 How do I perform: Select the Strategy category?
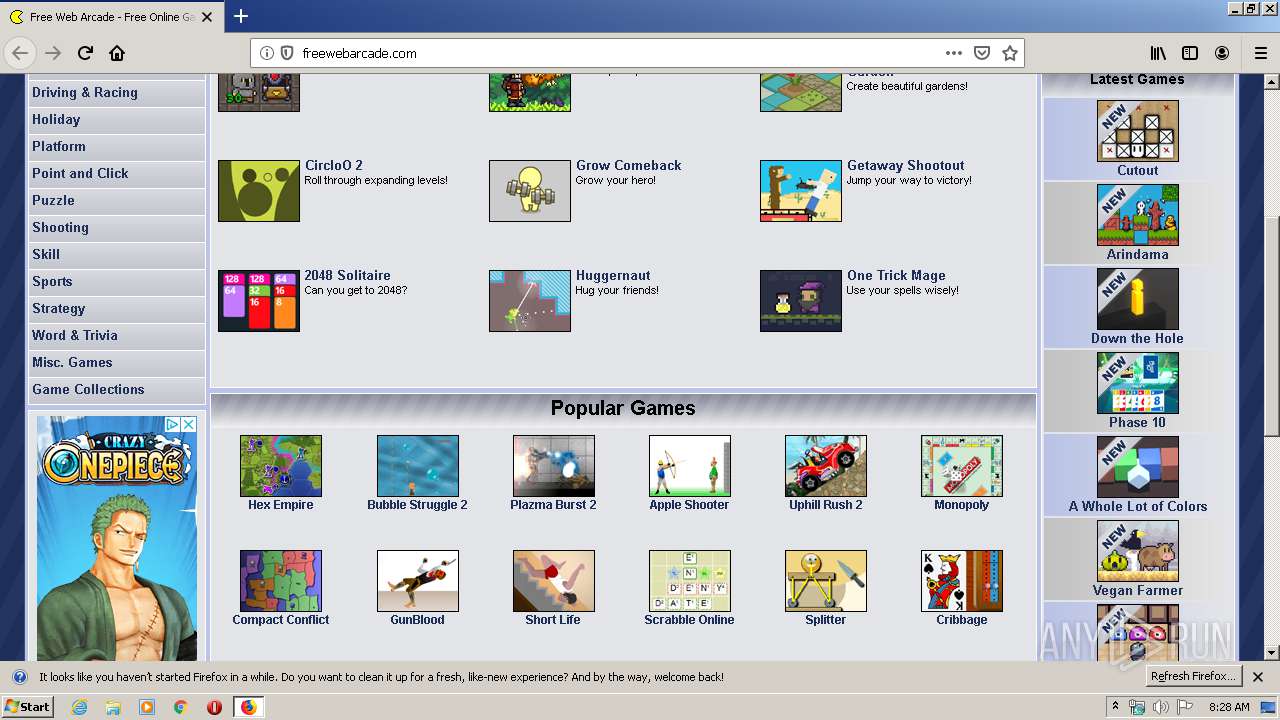point(116,309)
